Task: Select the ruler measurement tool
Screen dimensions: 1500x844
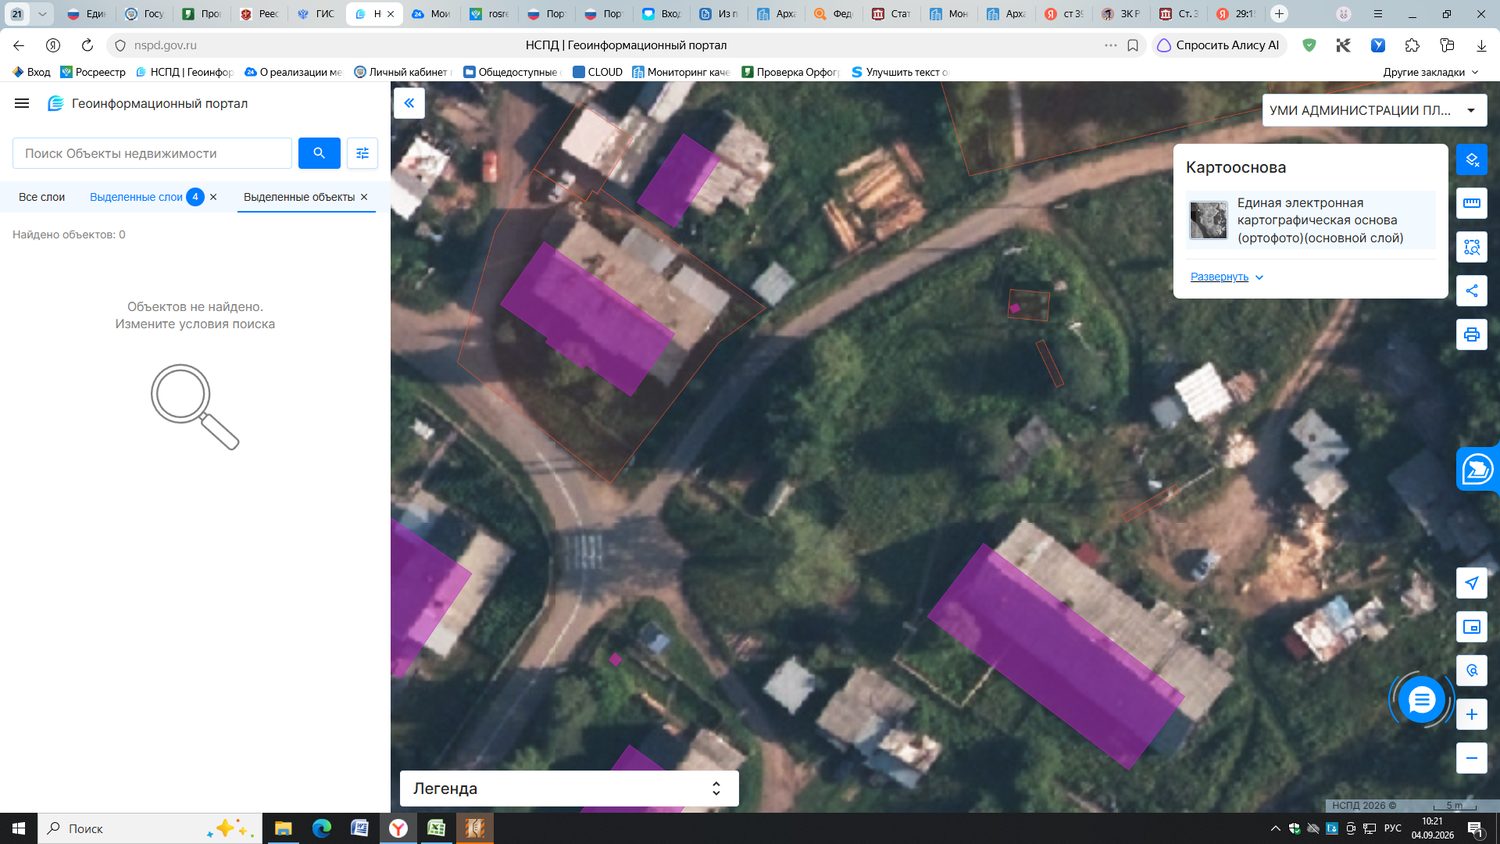Action: point(1471,203)
